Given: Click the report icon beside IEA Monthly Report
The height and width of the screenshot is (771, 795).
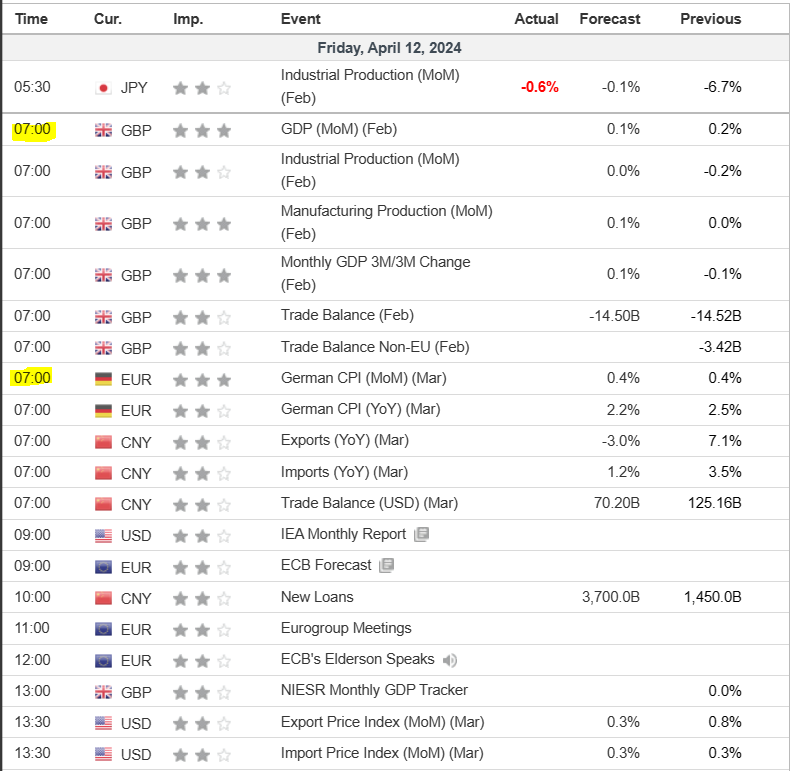Looking at the screenshot, I should (x=421, y=534).
